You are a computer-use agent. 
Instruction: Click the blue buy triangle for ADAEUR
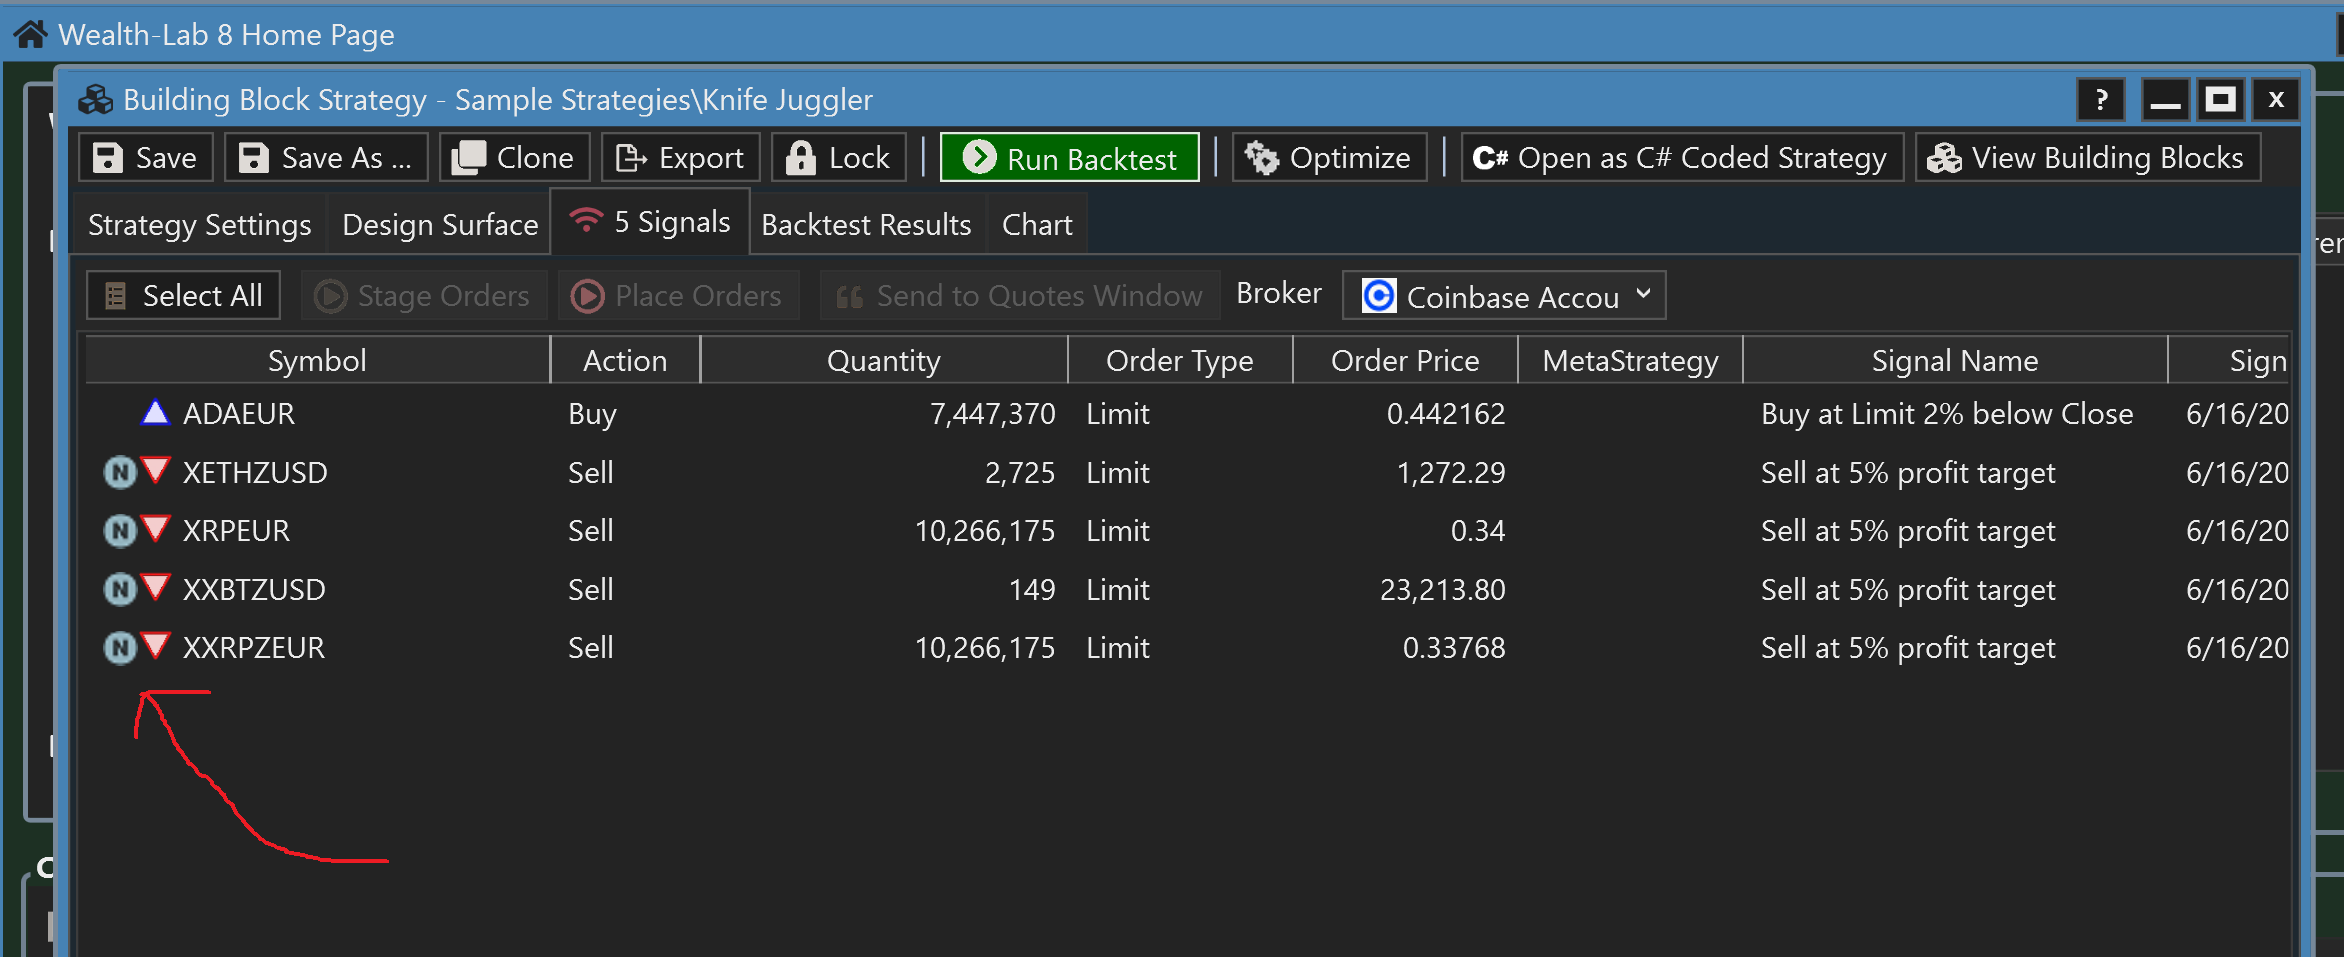coord(156,412)
